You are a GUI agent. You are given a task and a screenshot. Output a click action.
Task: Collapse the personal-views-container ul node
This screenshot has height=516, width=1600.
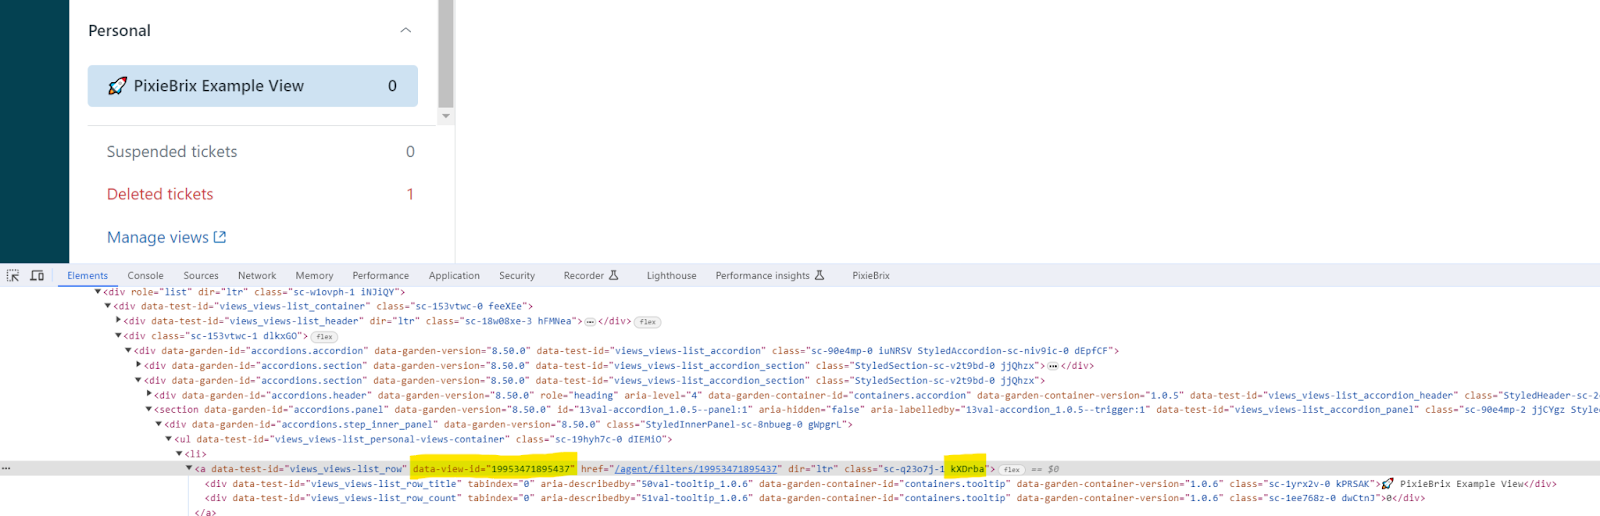(x=169, y=439)
